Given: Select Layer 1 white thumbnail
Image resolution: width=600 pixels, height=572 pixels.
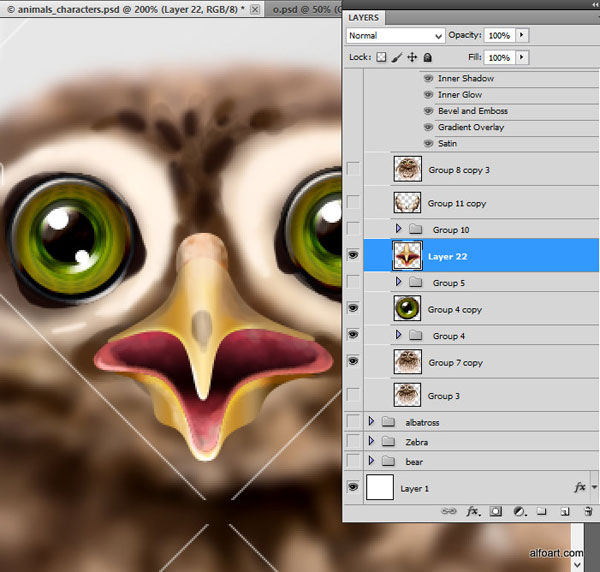Looking at the screenshot, I should click(380, 487).
